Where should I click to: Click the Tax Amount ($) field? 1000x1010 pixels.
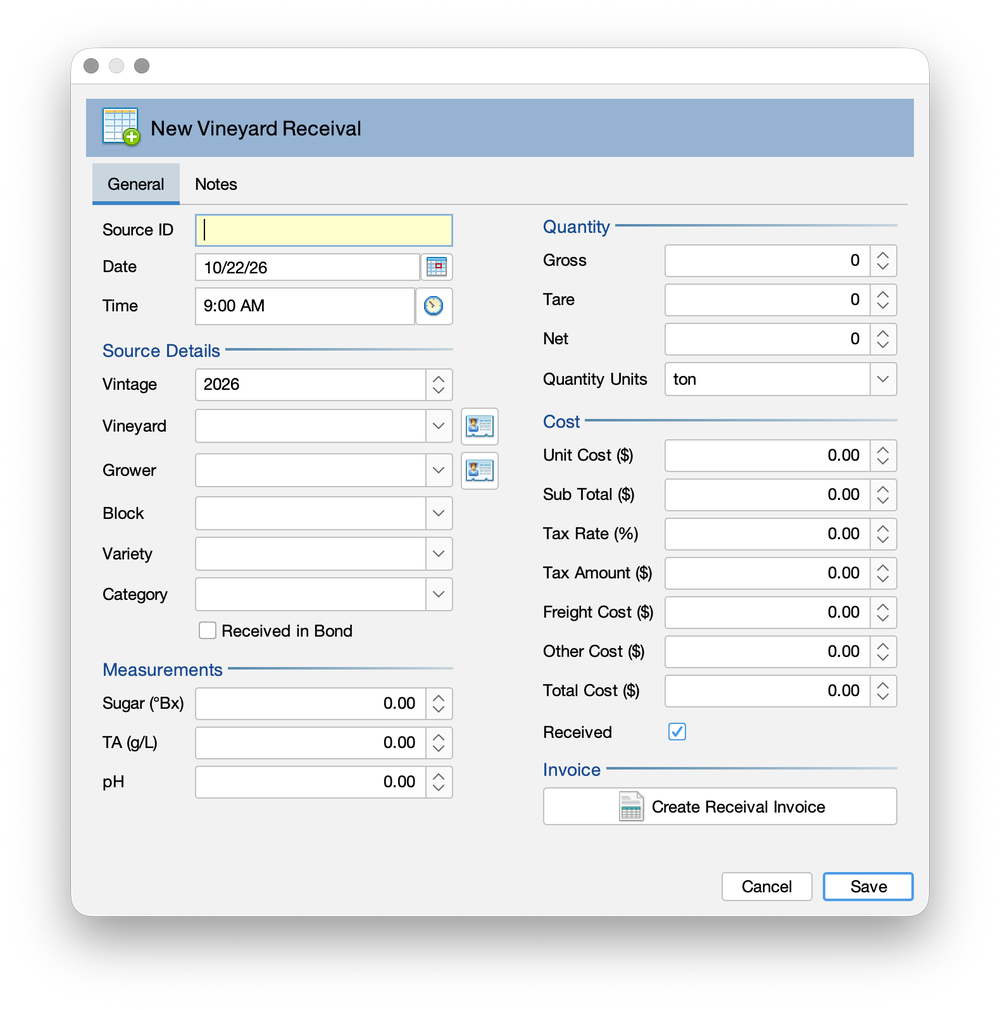tap(767, 574)
